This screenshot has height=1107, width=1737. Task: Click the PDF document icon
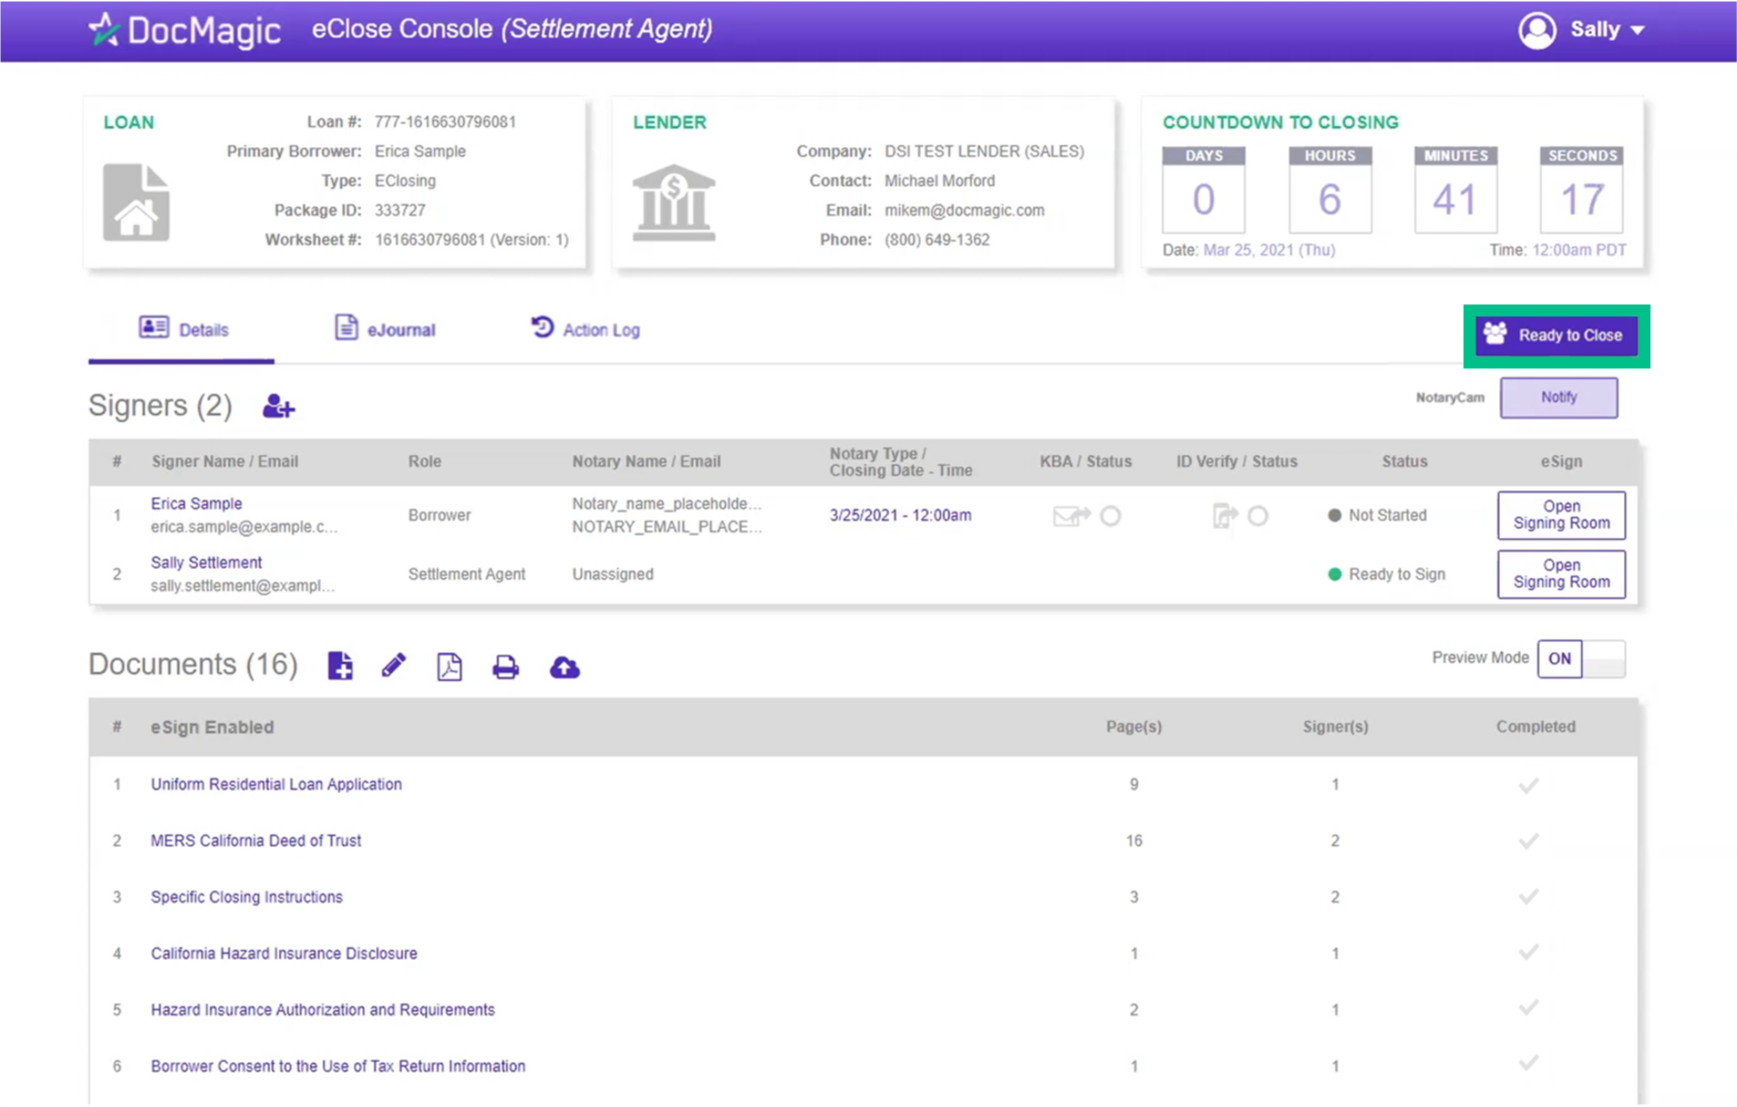[449, 666]
